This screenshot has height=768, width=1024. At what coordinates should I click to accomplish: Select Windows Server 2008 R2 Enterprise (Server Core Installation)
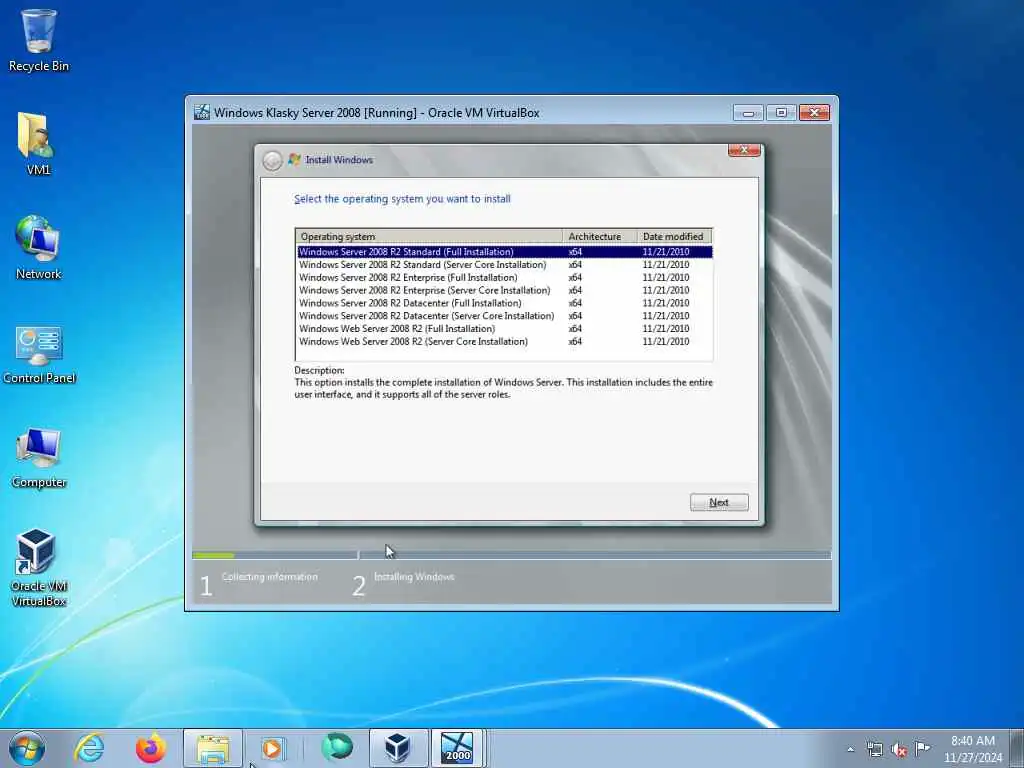(x=504, y=290)
